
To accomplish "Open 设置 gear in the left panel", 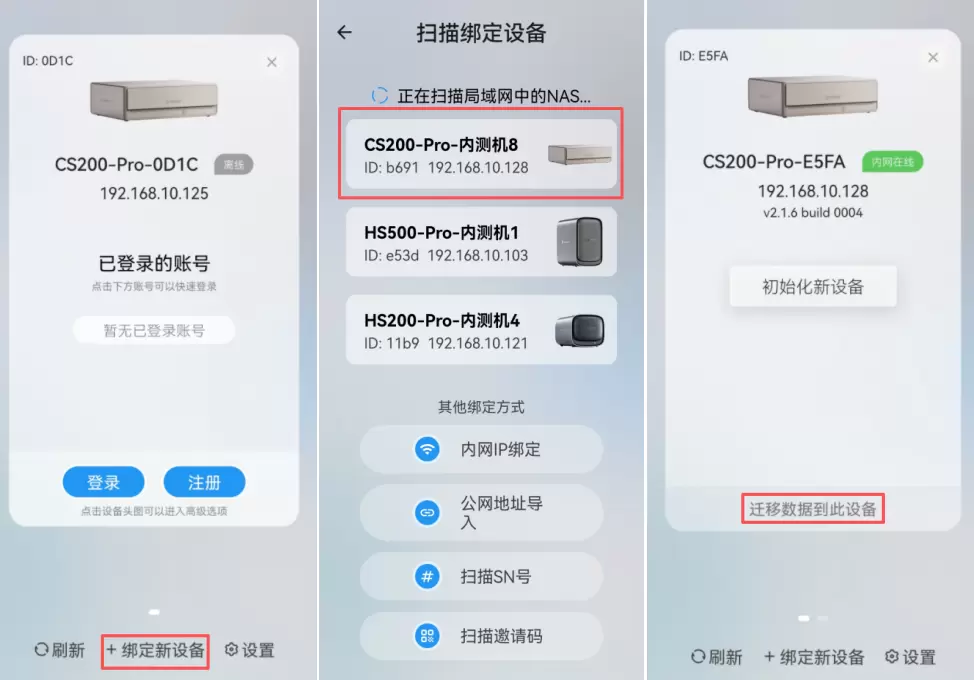I will [x=249, y=650].
